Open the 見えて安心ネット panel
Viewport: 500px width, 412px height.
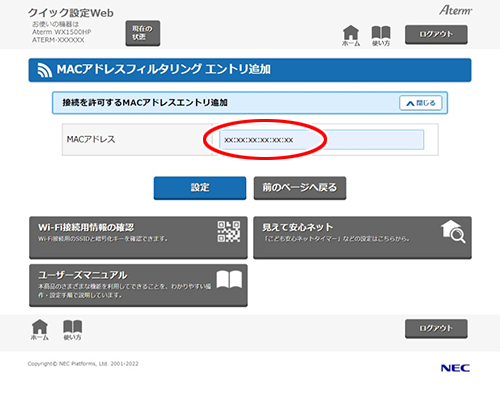(x=362, y=237)
